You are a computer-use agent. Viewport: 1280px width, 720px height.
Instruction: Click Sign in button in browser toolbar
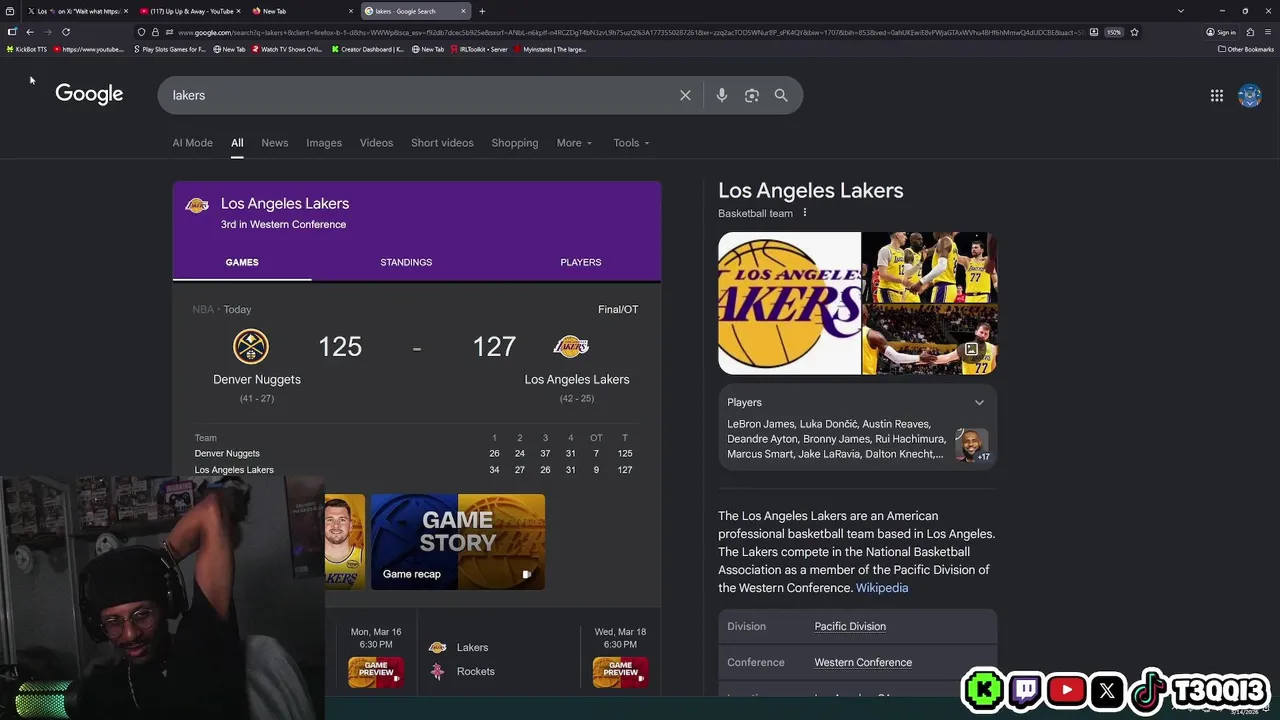coord(1221,32)
